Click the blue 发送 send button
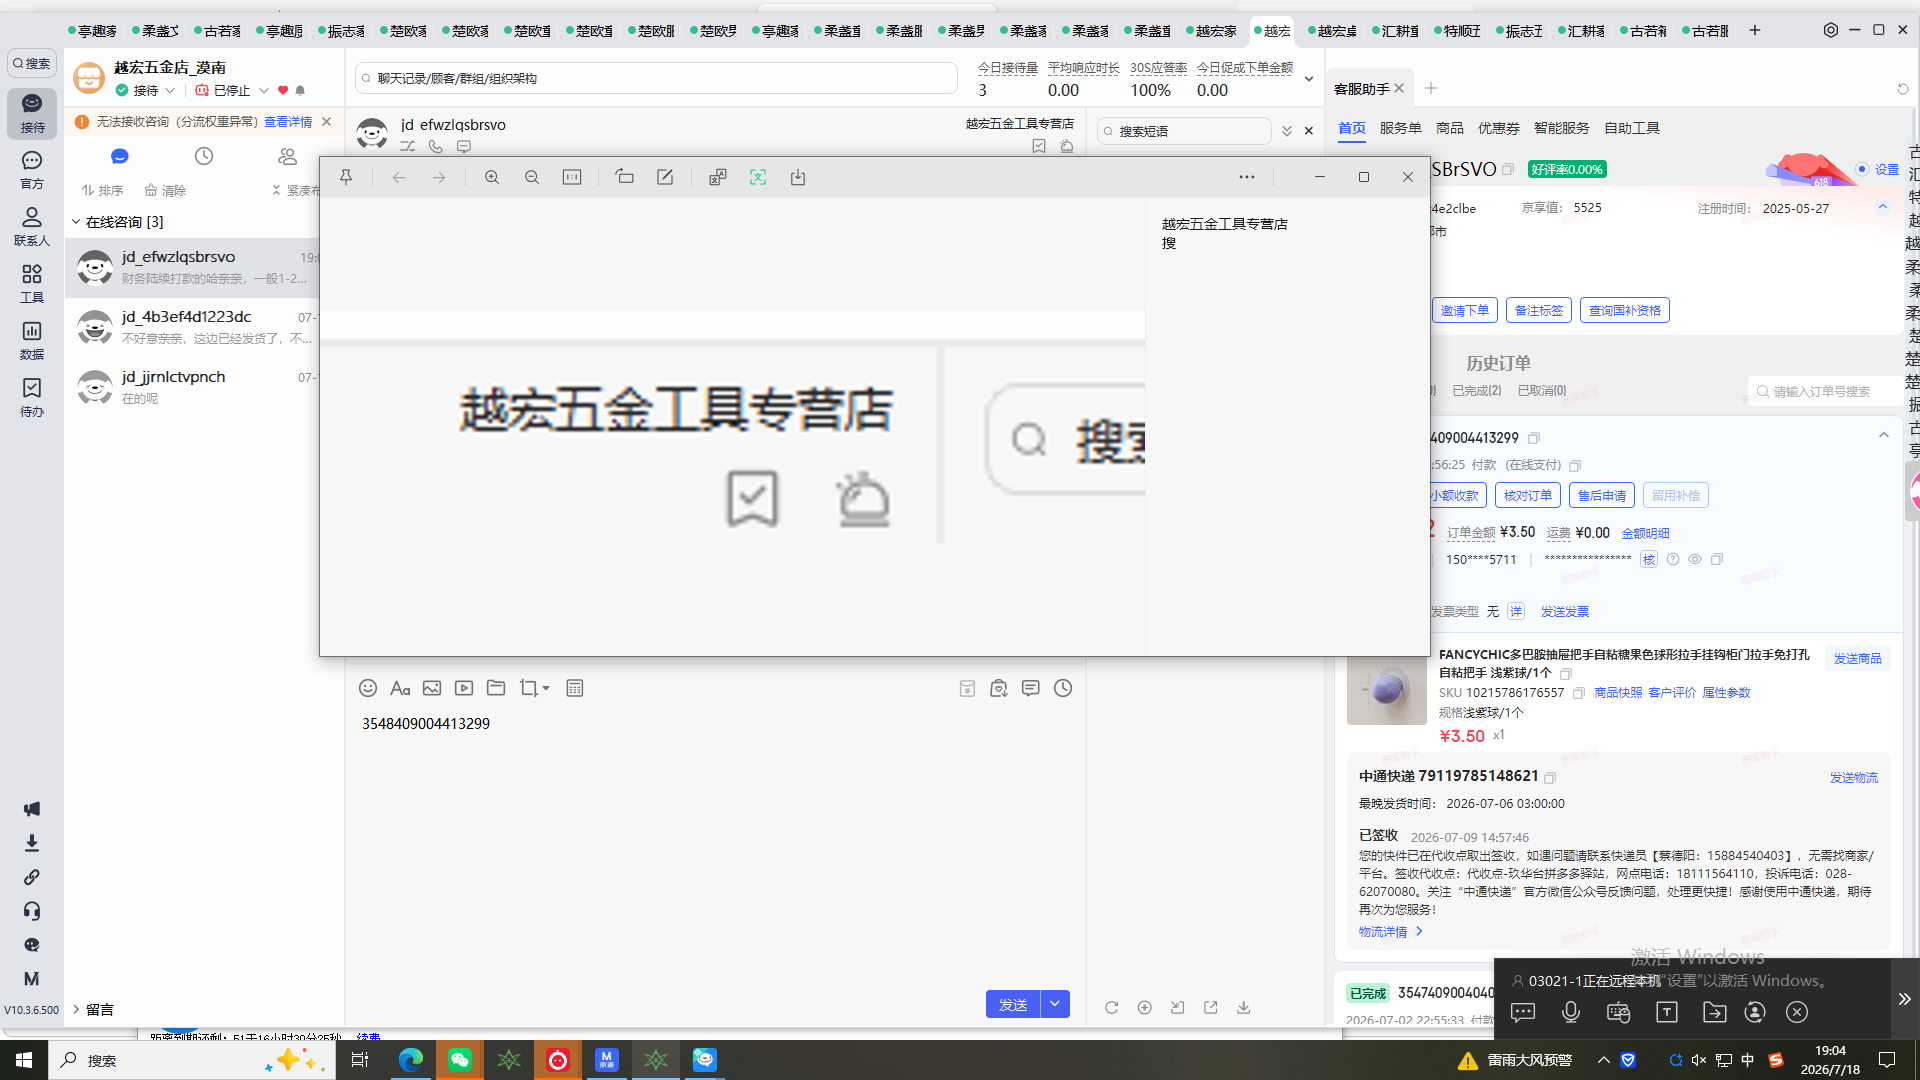Image resolution: width=1920 pixels, height=1080 pixels. tap(1013, 1004)
